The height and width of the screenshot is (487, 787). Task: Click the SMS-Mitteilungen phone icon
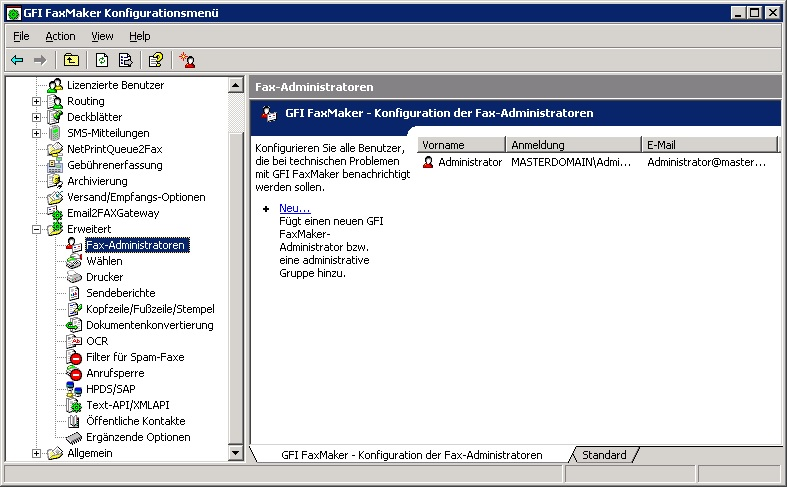pyautogui.click(x=55, y=134)
